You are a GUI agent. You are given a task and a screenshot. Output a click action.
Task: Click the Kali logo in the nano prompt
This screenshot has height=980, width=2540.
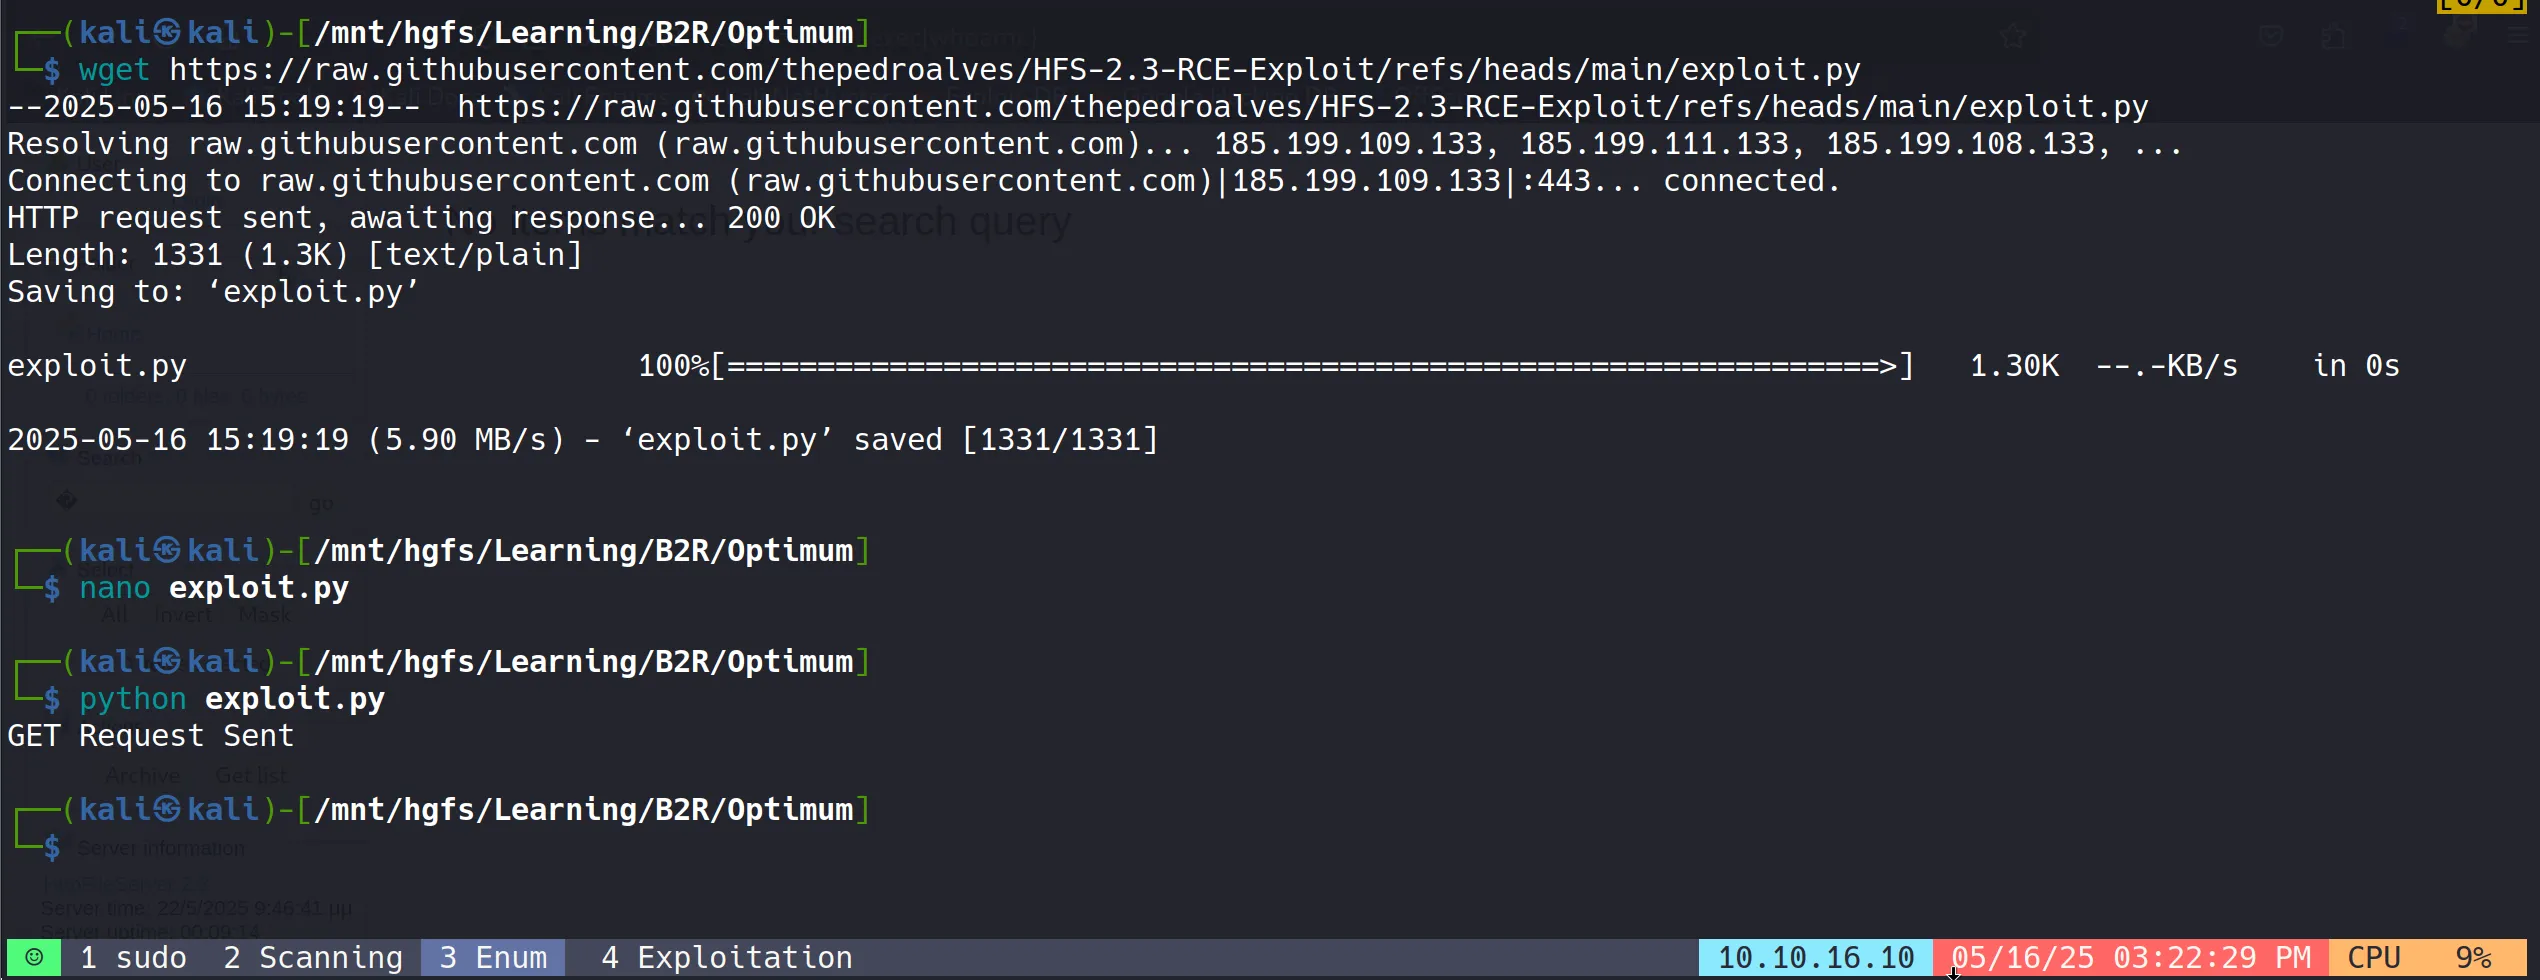click(x=168, y=551)
